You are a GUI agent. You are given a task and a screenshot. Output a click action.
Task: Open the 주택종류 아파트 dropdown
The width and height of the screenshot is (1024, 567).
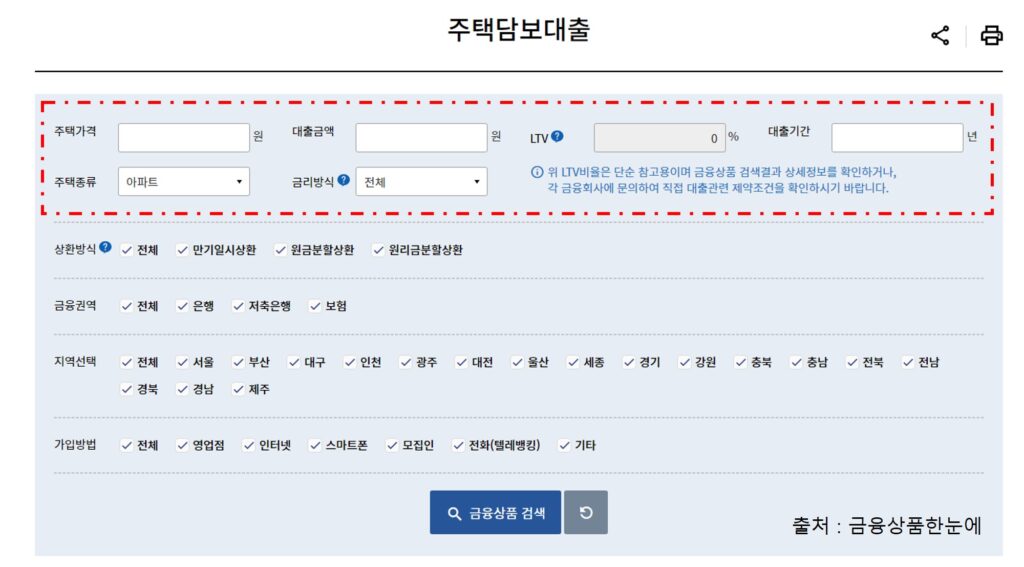pos(184,182)
